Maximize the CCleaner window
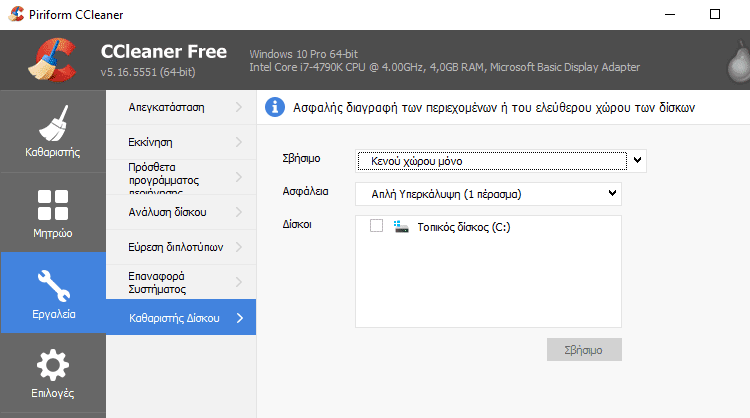This screenshot has width=750, height=418. pos(715,14)
